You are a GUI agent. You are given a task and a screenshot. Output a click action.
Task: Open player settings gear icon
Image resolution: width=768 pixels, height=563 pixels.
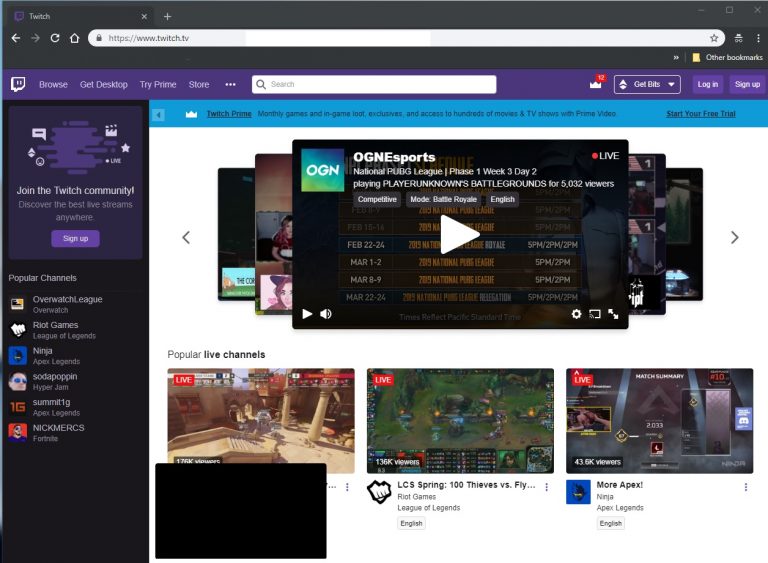576,314
